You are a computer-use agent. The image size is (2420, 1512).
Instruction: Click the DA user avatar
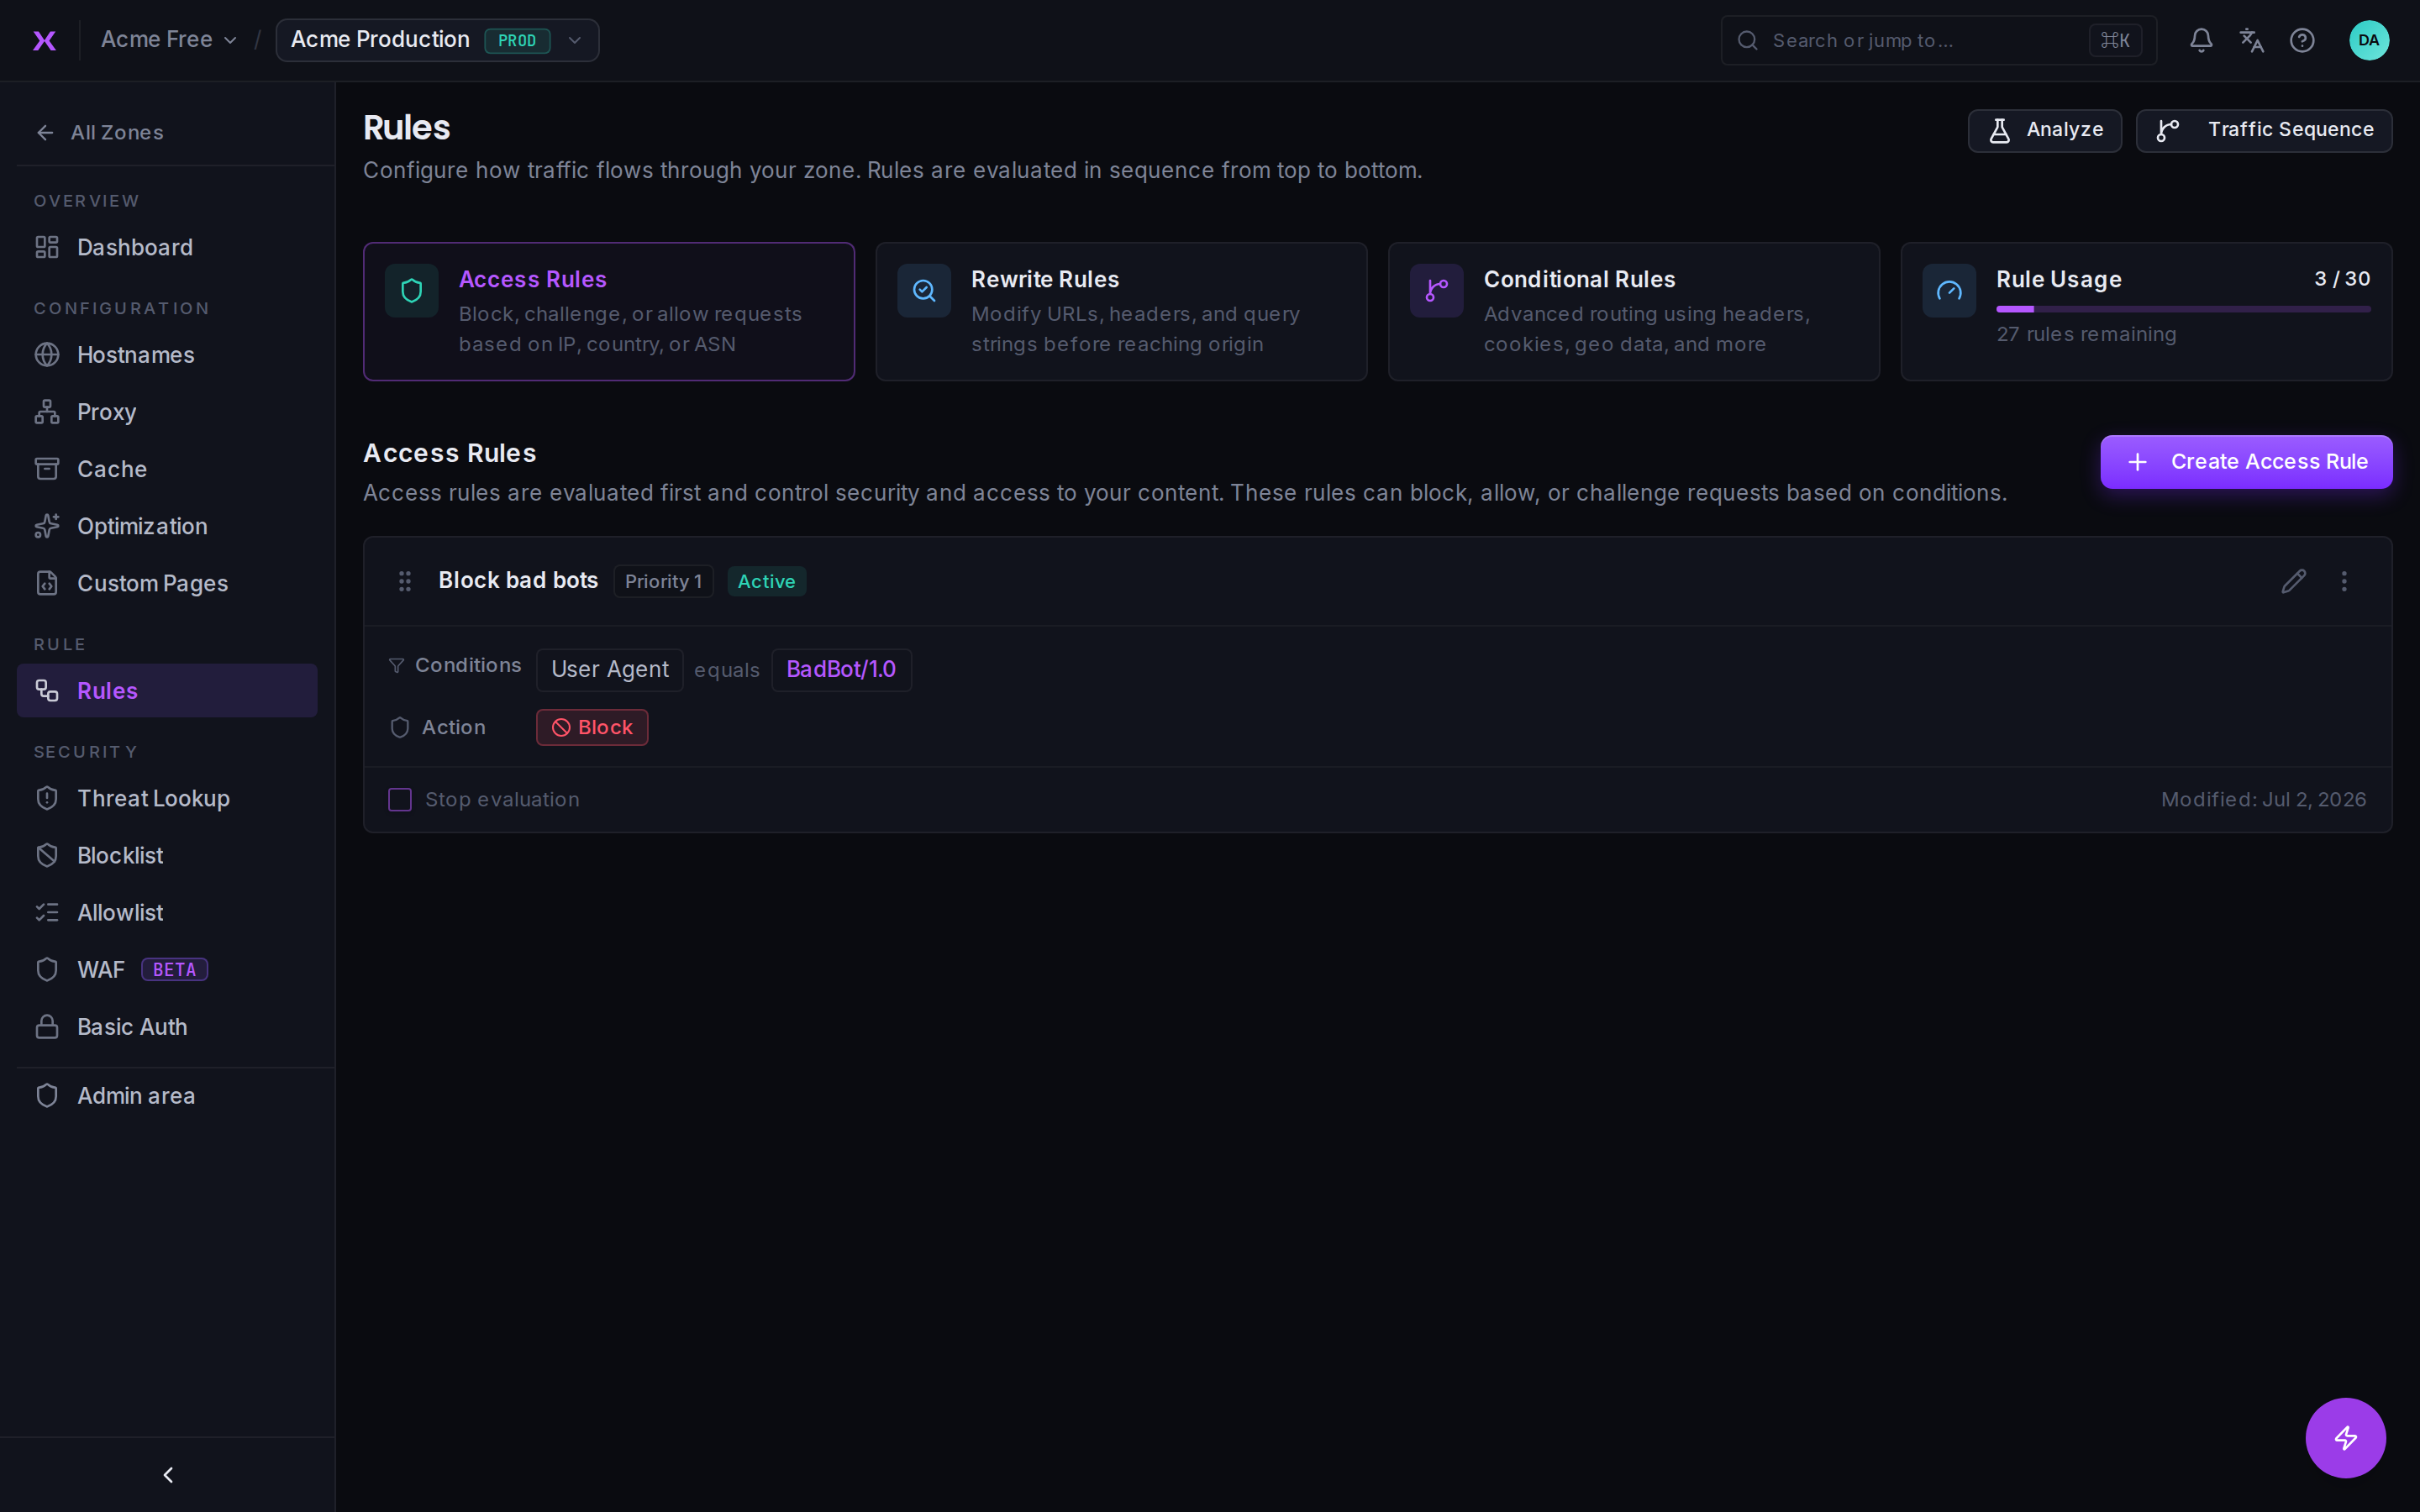click(2368, 40)
